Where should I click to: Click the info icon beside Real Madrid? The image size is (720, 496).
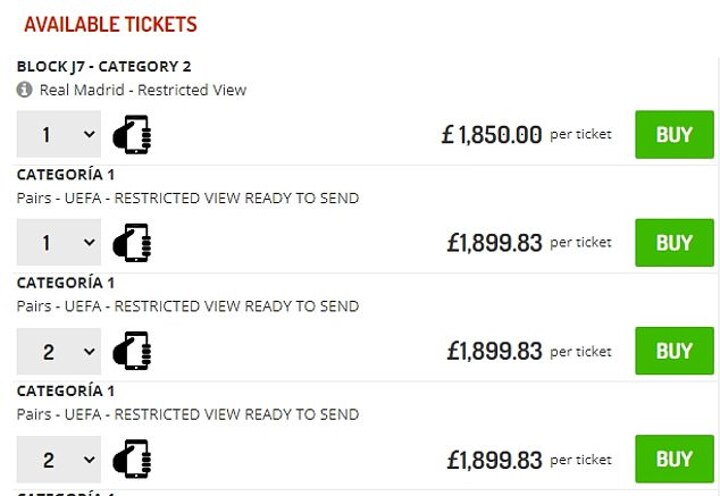(25, 90)
